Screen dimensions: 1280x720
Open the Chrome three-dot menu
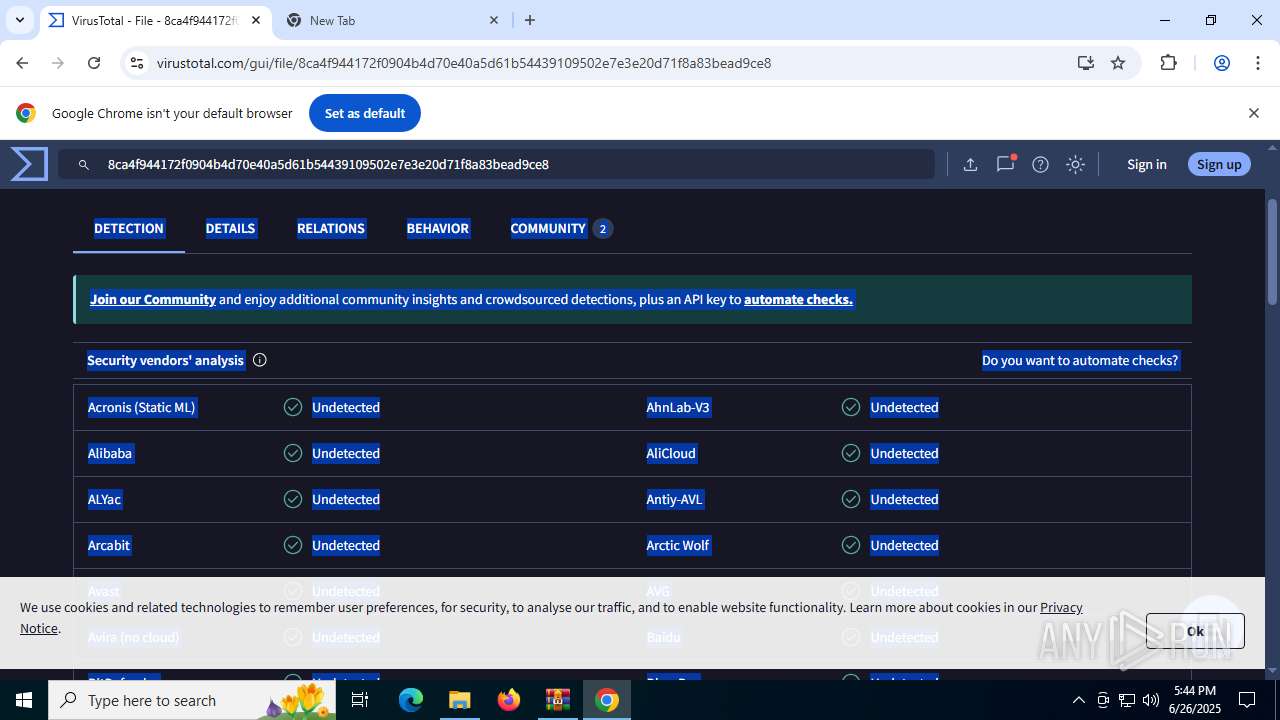click(1258, 63)
